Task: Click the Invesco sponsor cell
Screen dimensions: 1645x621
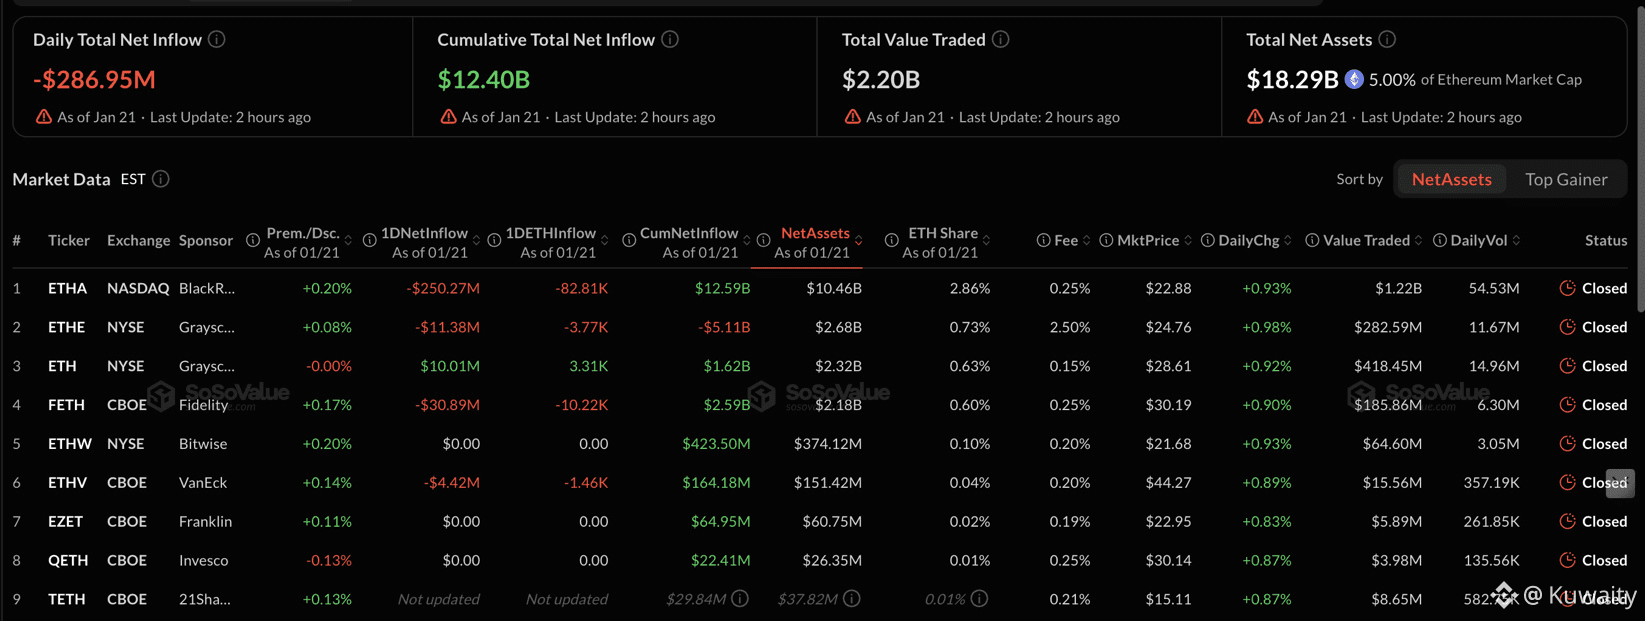Action: (x=203, y=560)
